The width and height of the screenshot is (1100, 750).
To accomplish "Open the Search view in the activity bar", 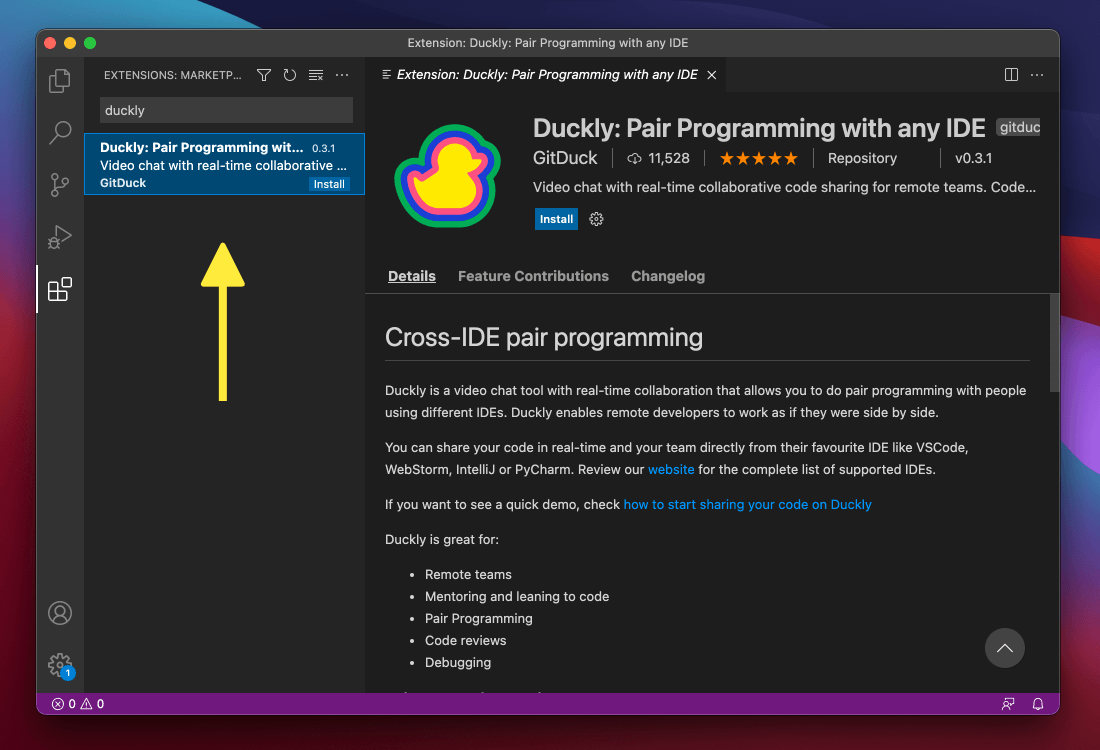I will [x=60, y=132].
